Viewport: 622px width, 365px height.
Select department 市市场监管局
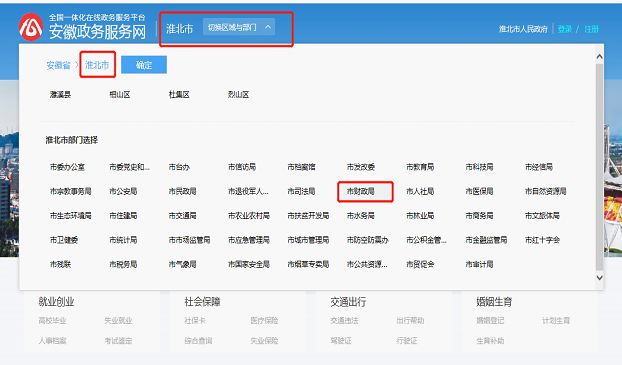189,240
